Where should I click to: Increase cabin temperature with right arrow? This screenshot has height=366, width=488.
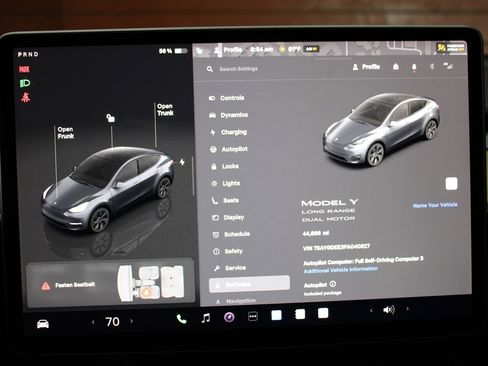(132, 321)
